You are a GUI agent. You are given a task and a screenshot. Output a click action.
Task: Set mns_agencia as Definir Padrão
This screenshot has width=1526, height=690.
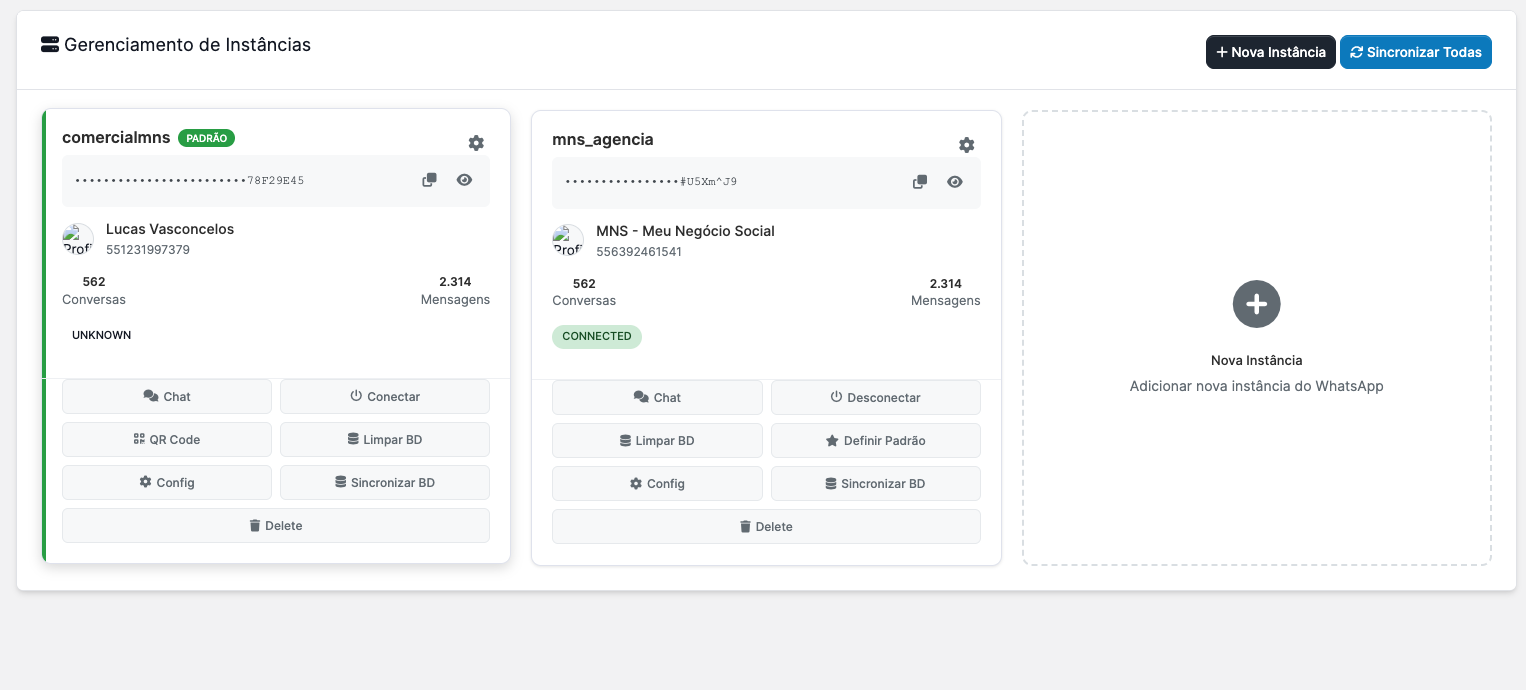[875, 440]
